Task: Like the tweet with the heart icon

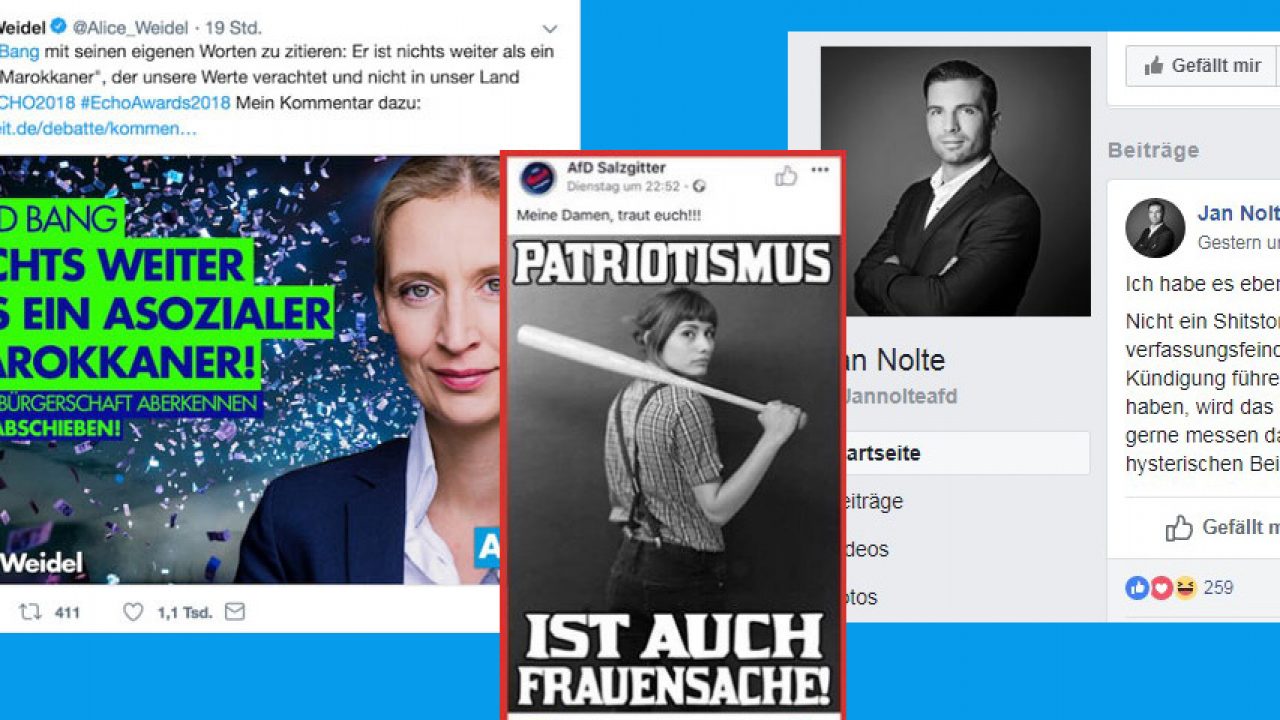Action: (x=133, y=612)
